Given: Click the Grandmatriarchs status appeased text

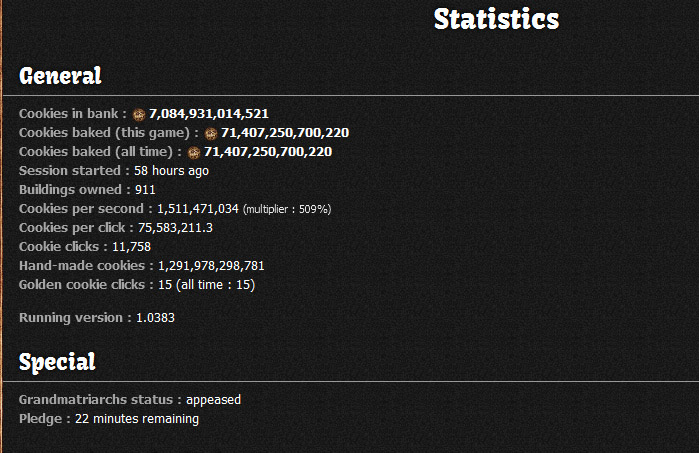Looking at the screenshot, I should pos(130,400).
